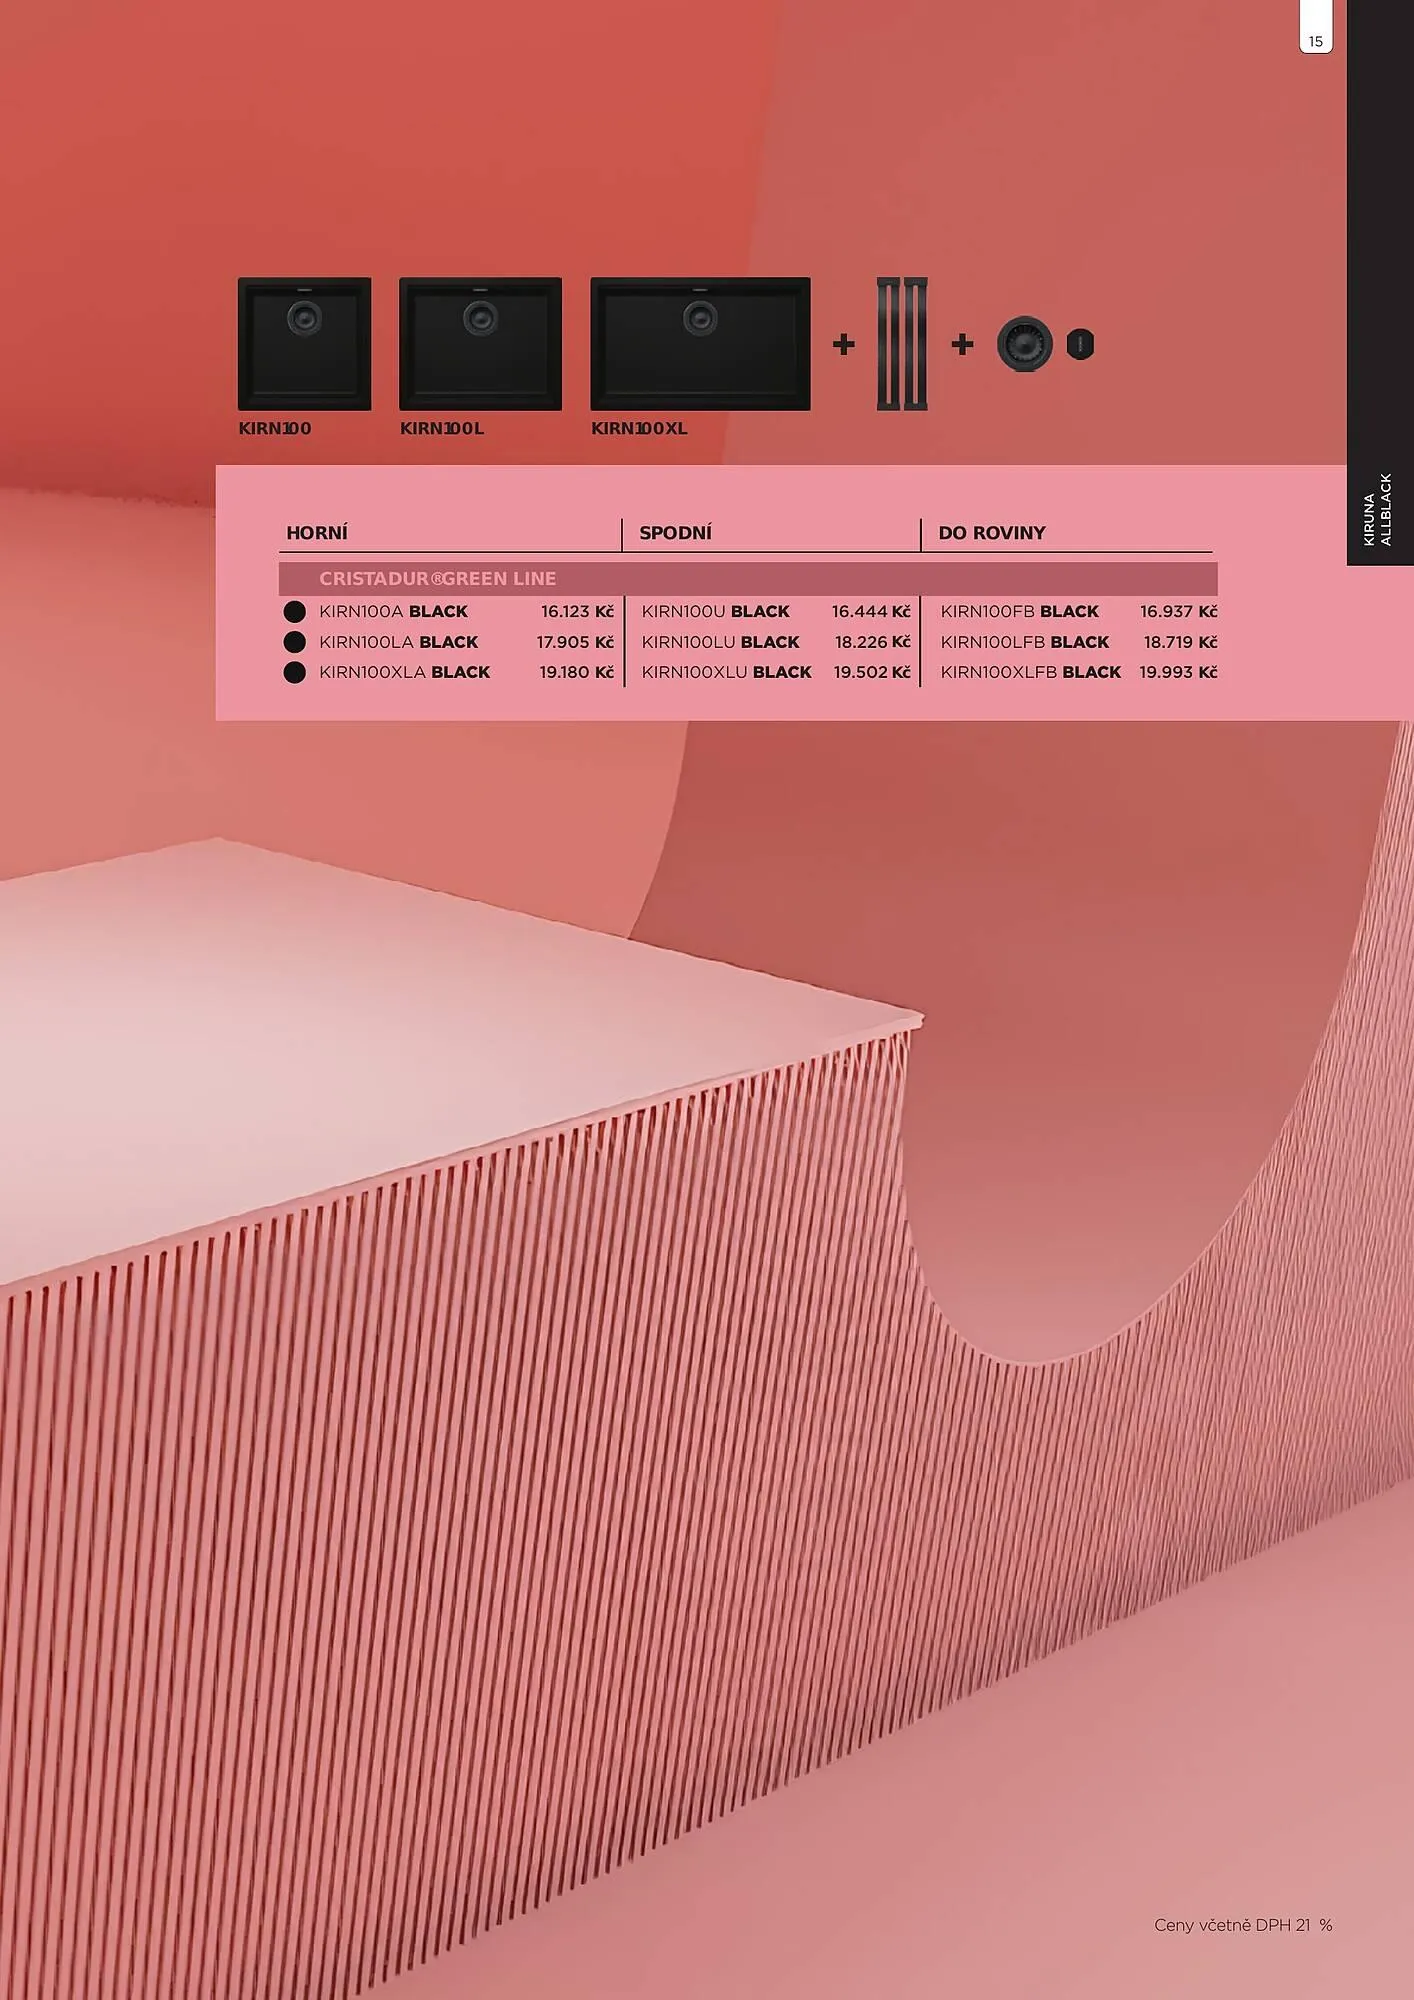Click the KIRN100L sink image
This screenshot has width=1414, height=2000.
(x=480, y=344)
